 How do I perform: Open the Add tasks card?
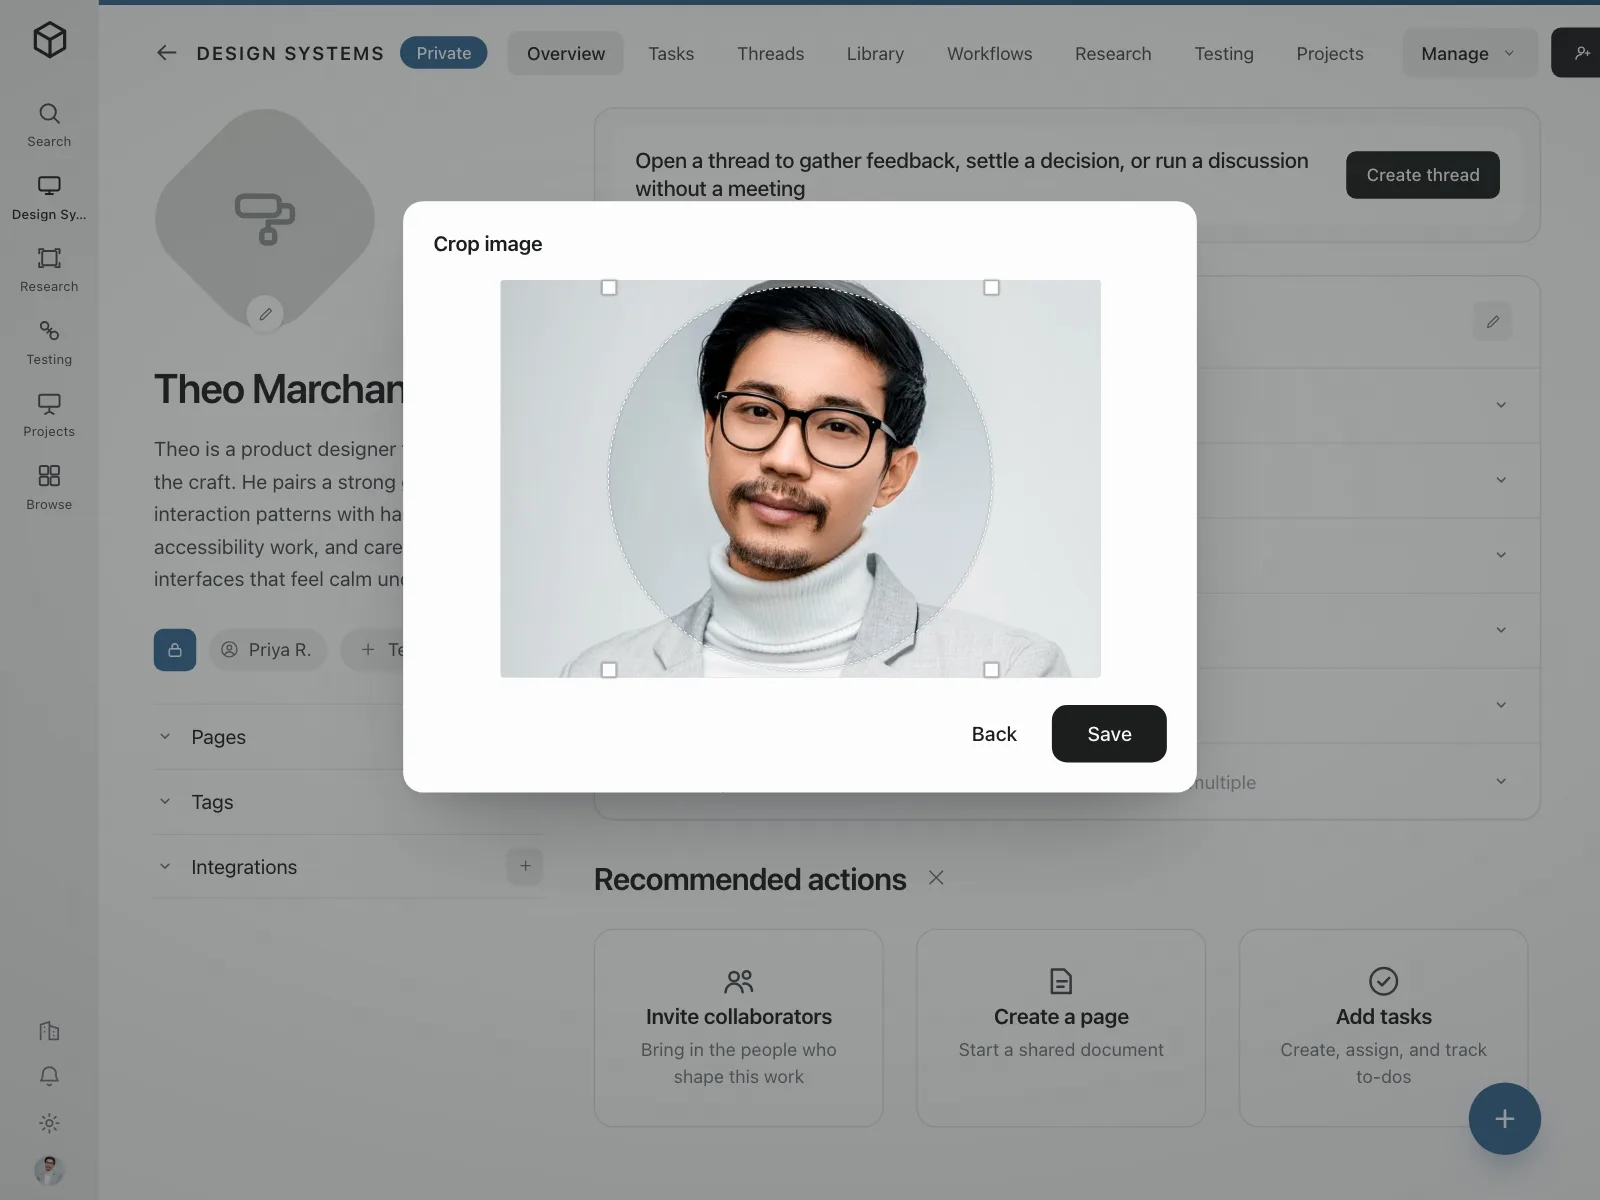point(1384,1028)
